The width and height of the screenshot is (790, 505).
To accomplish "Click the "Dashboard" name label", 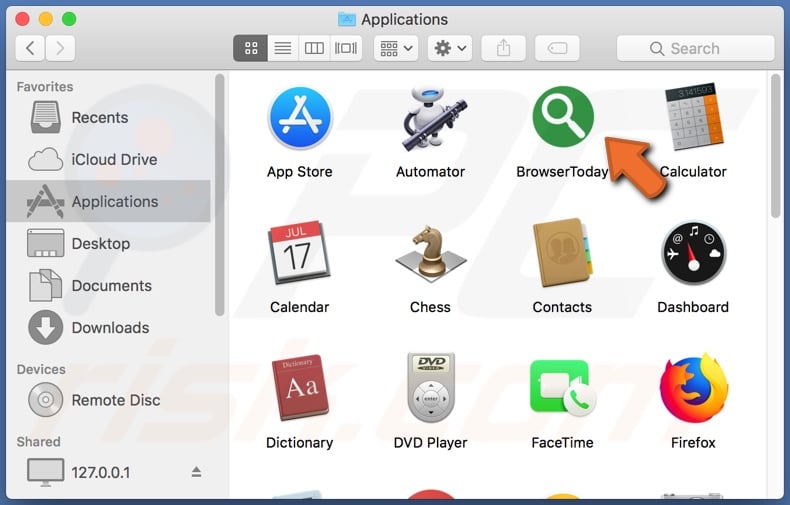I will [693, 307].
